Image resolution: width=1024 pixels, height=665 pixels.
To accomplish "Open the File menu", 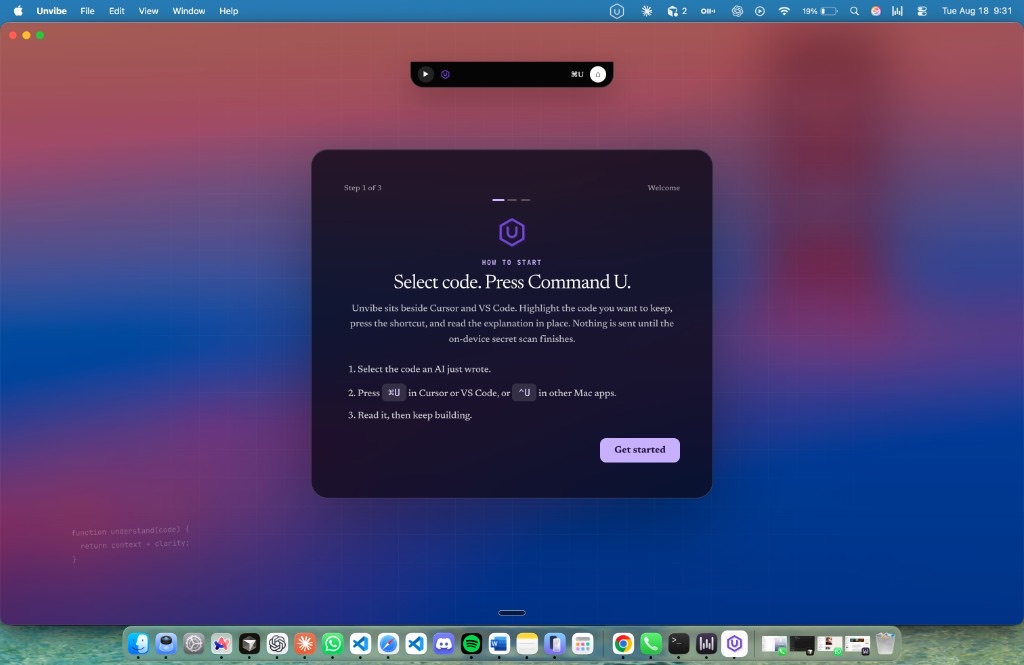I will point(88,11).
